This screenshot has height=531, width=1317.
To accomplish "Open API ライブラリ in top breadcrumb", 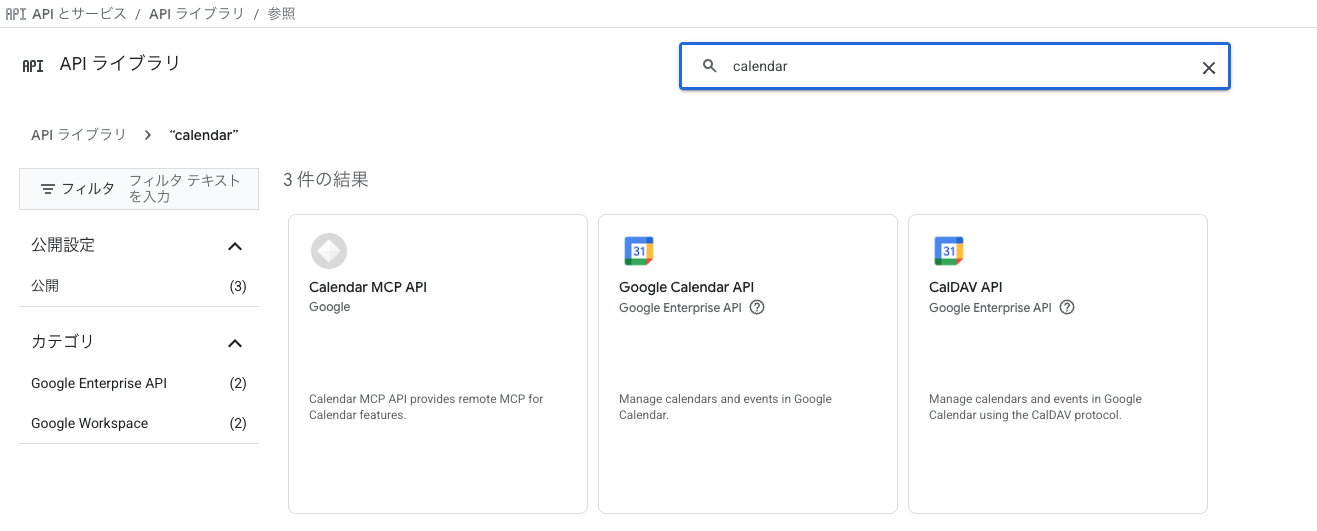I will coord(196,14).
